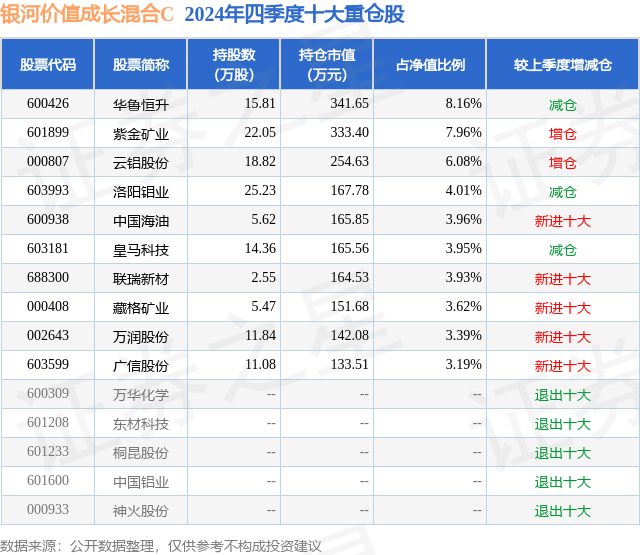The image size is (640, 555).
Task: Select stock code 000807
Action: (x=48, y=162)
